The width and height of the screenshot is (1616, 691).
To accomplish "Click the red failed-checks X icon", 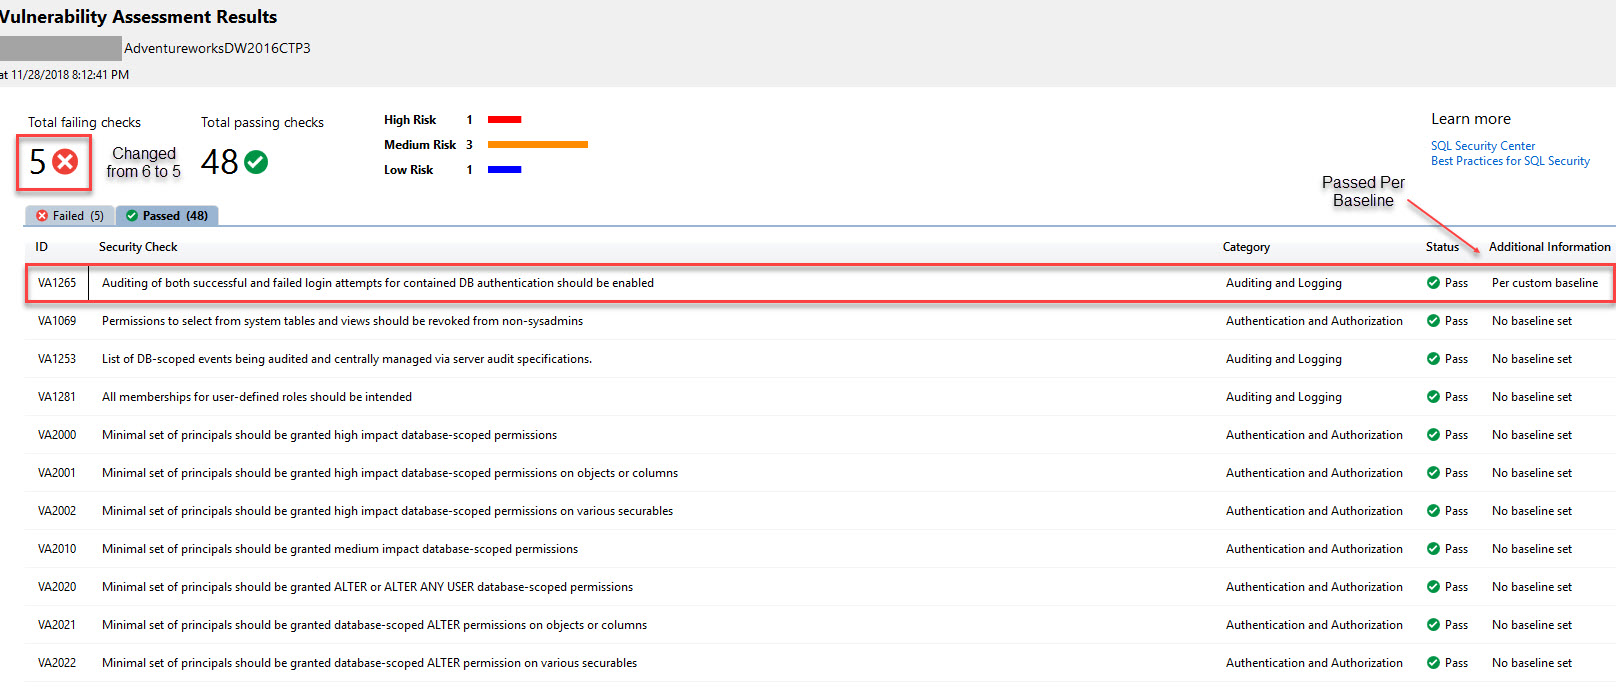I will (65, 161).
